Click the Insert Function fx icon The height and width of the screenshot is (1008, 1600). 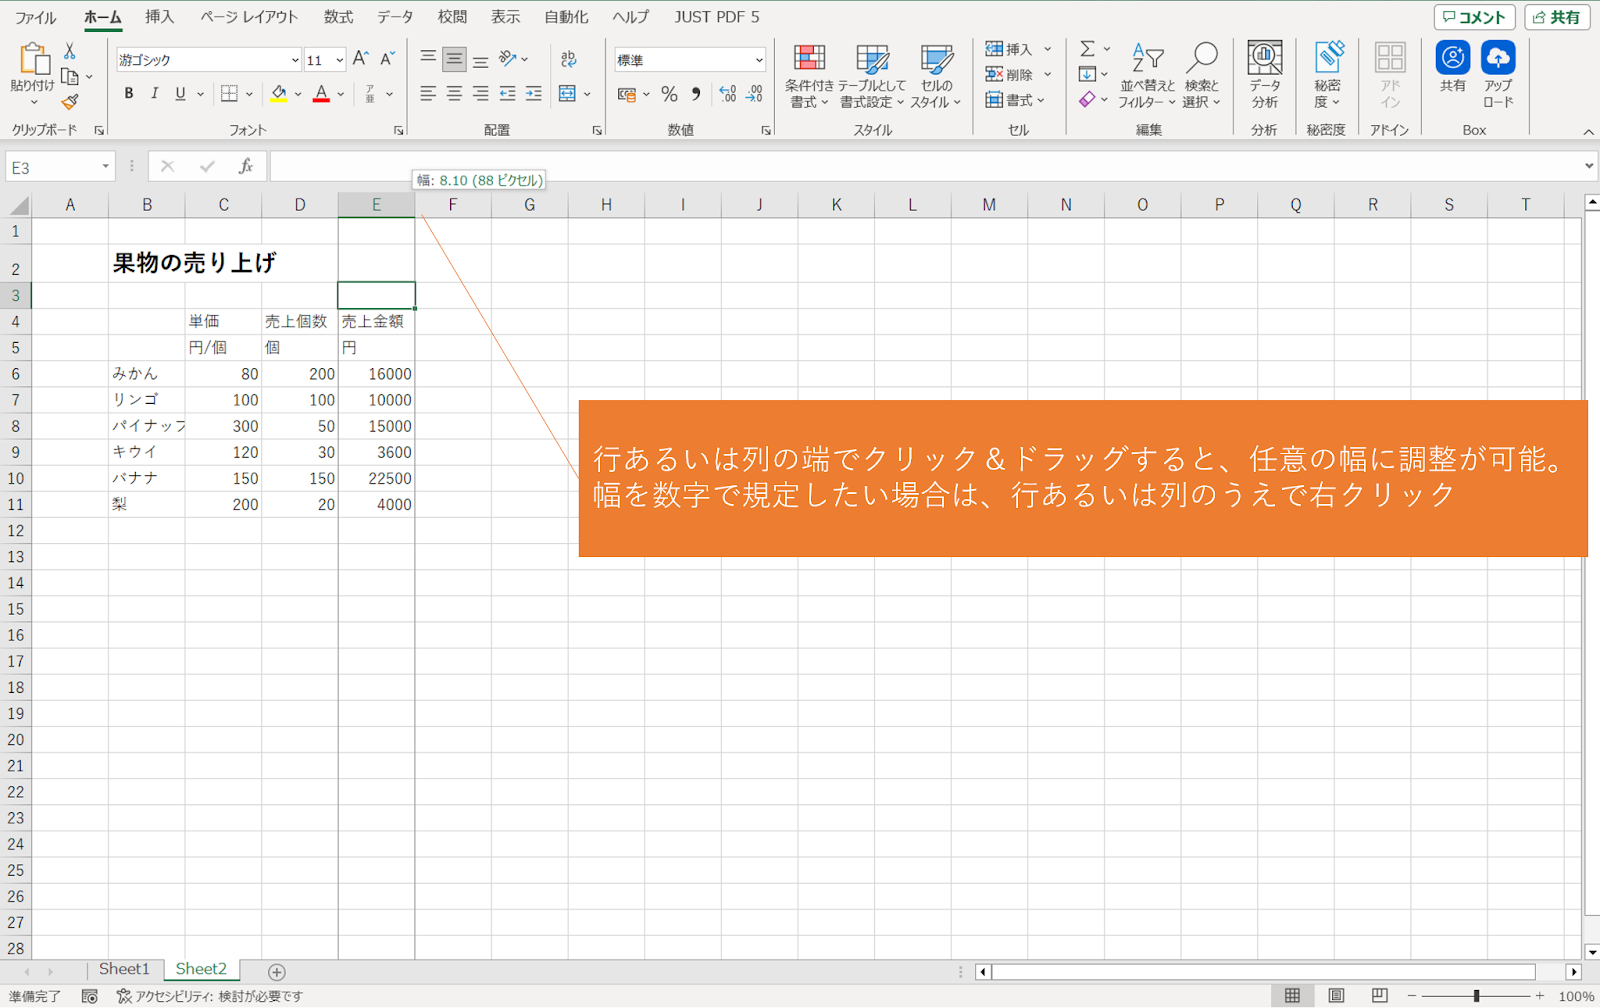pyautogui.click(x=246, y=167)
